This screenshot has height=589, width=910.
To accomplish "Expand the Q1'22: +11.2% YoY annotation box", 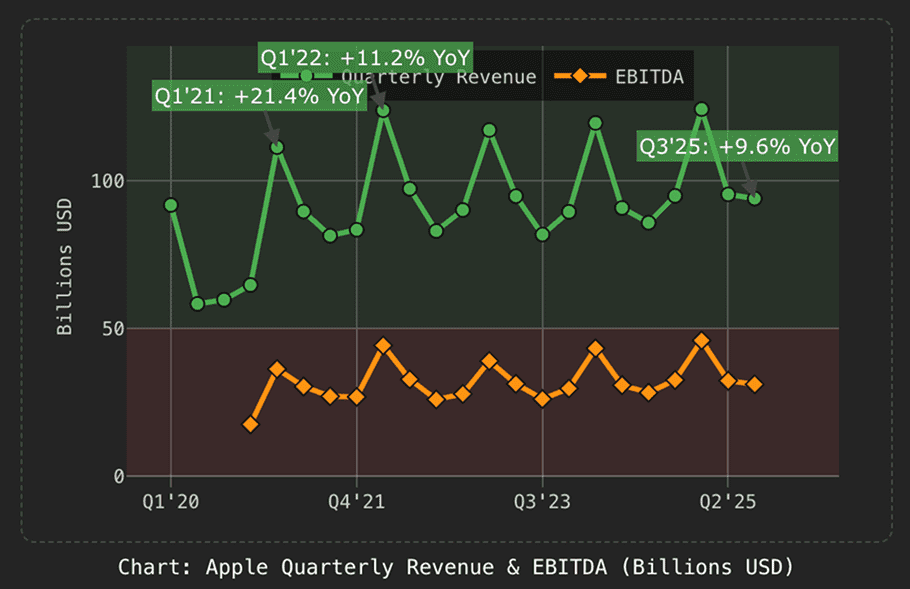I will 367,59.
